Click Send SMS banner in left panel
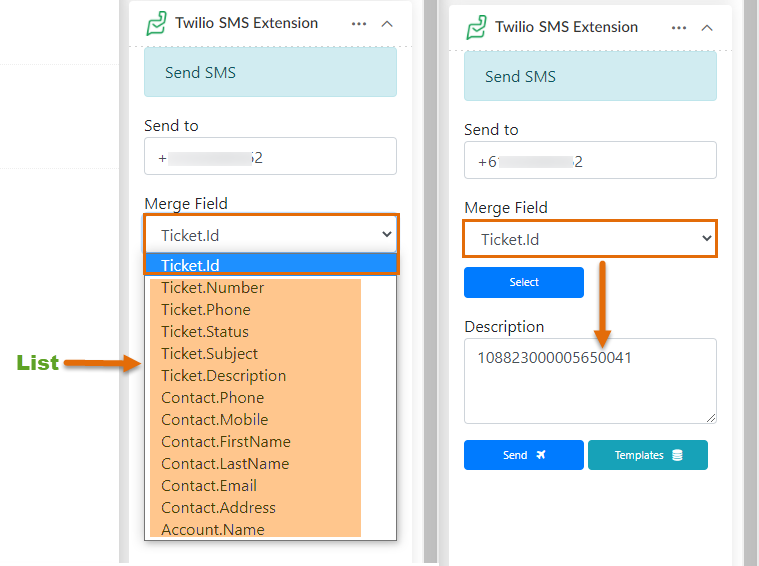The image size is (759, 566). click(271, 72)
